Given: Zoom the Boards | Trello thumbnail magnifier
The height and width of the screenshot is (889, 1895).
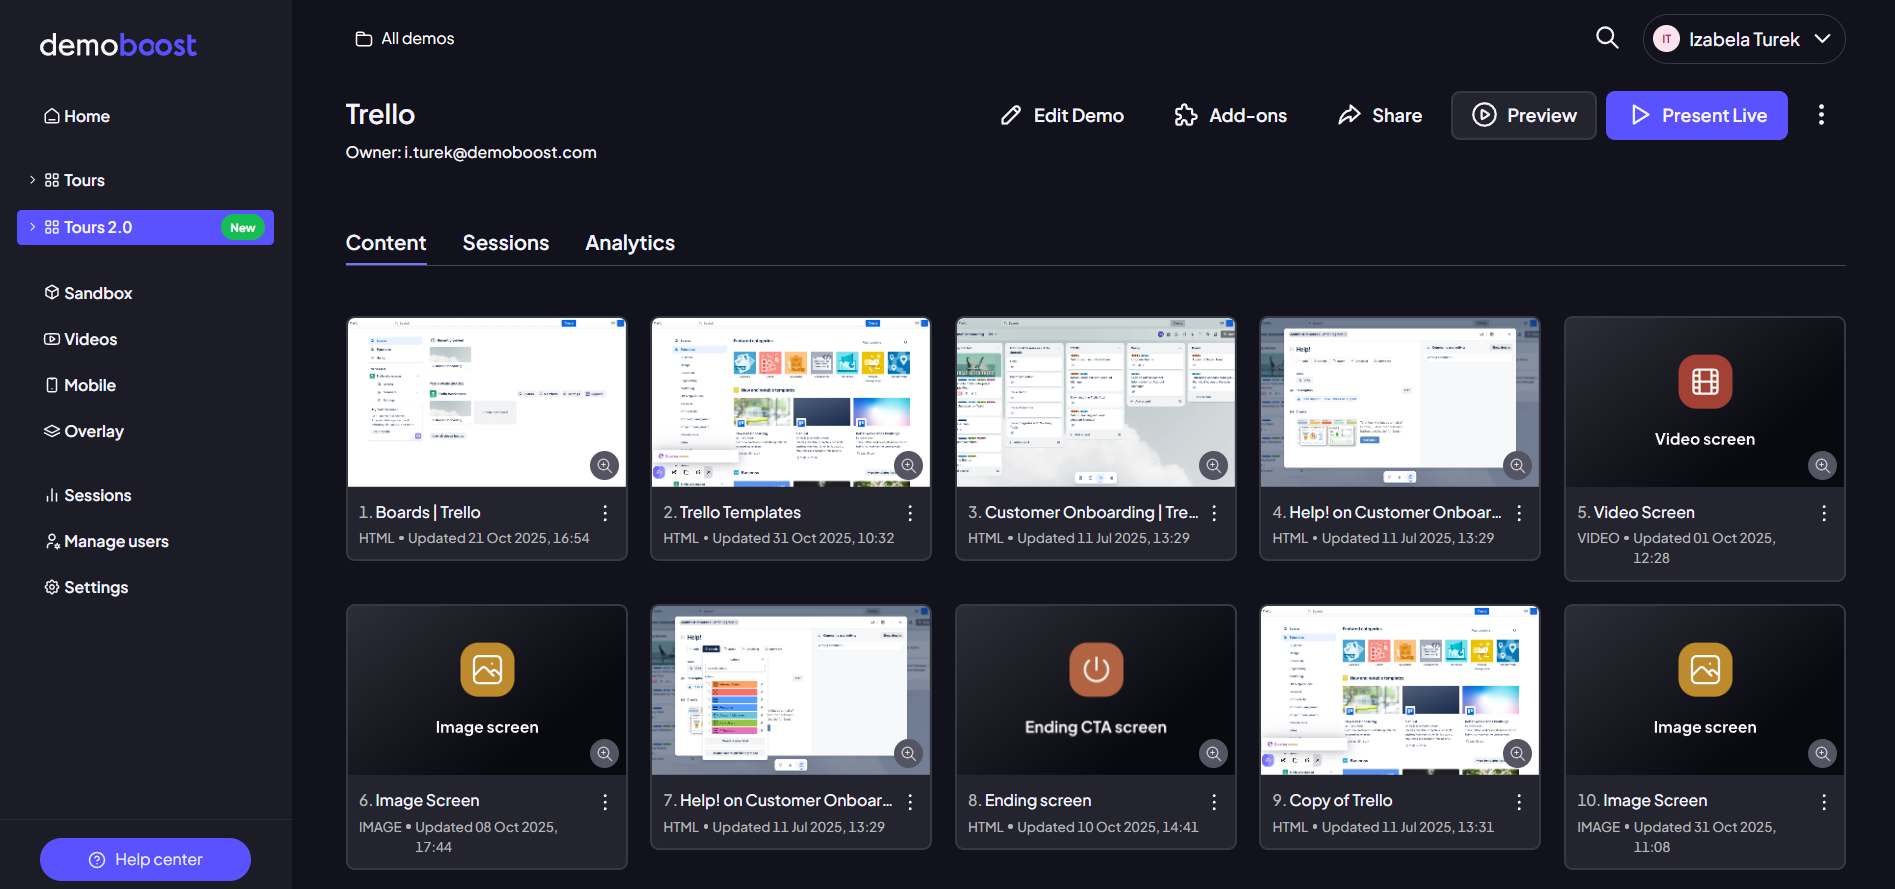Looking at the screenshot, I should 604,465.
